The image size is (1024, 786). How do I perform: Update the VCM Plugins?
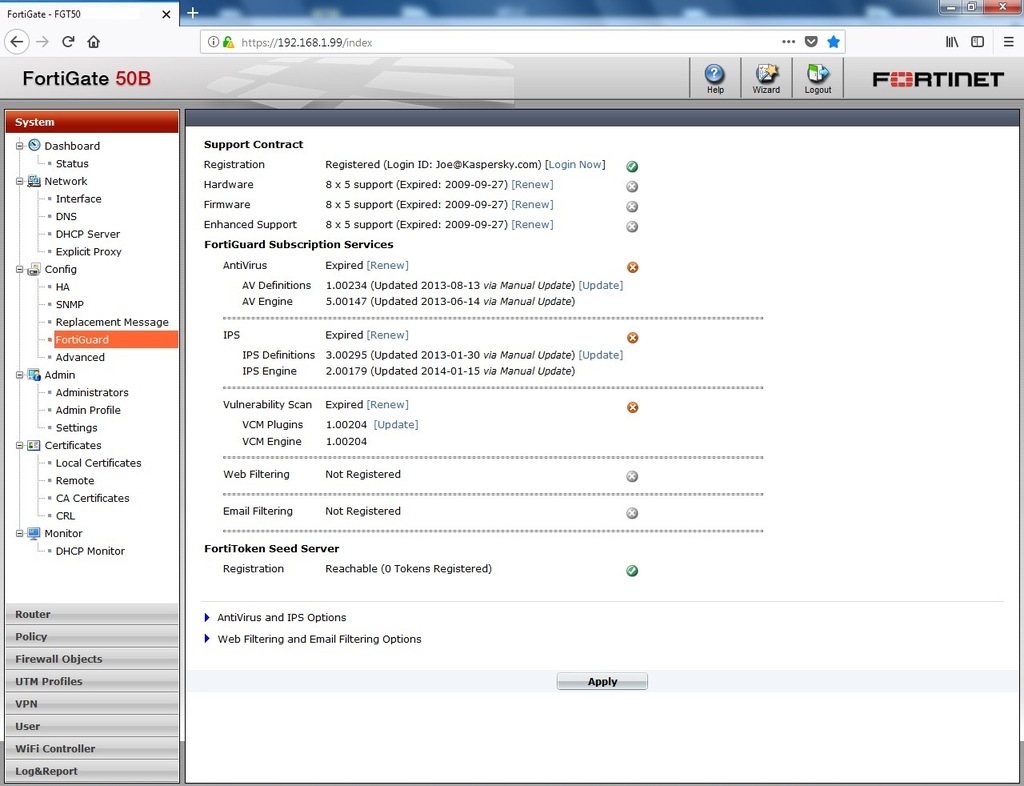tap(396, 424)
